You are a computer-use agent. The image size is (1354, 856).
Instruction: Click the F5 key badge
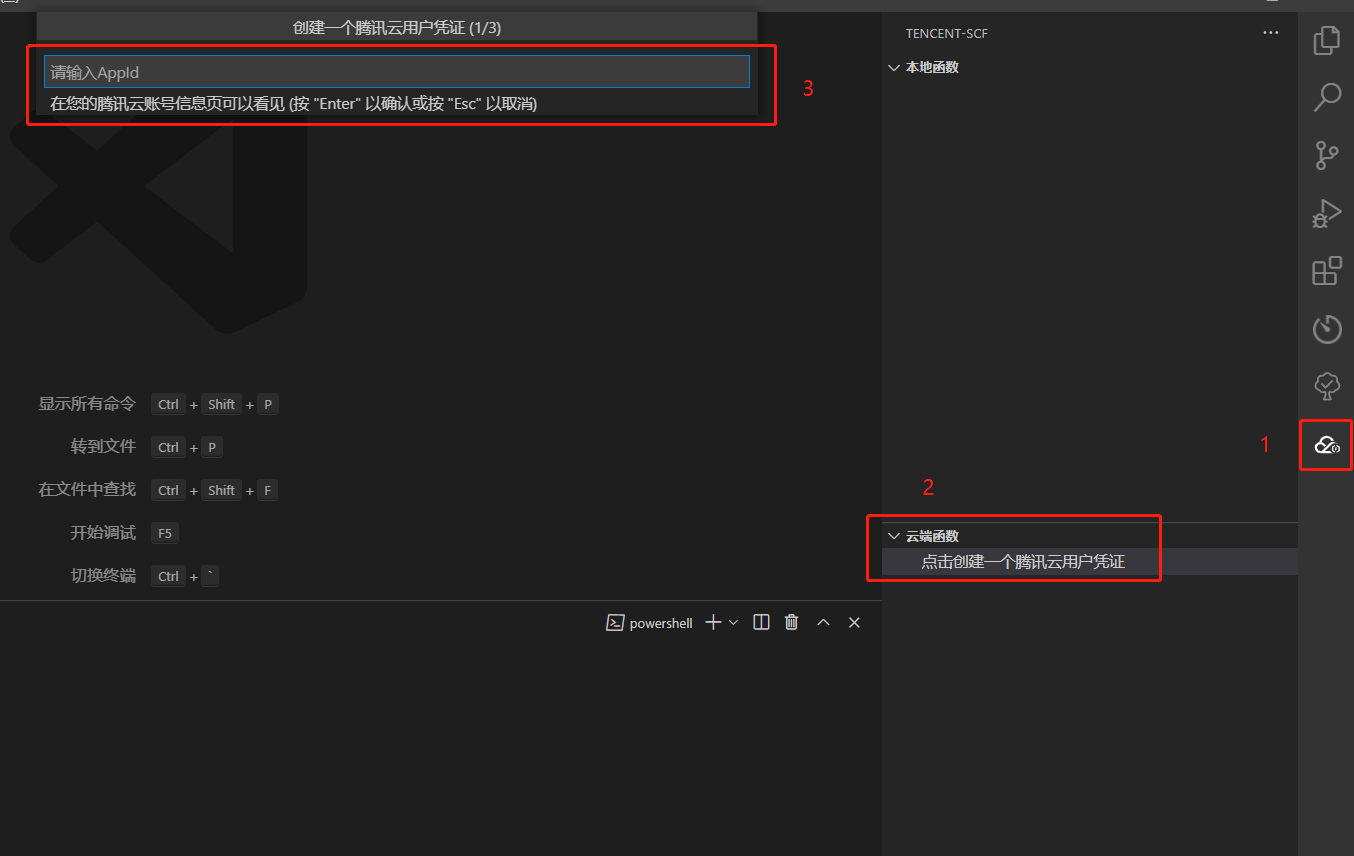[x=165, y=533]
